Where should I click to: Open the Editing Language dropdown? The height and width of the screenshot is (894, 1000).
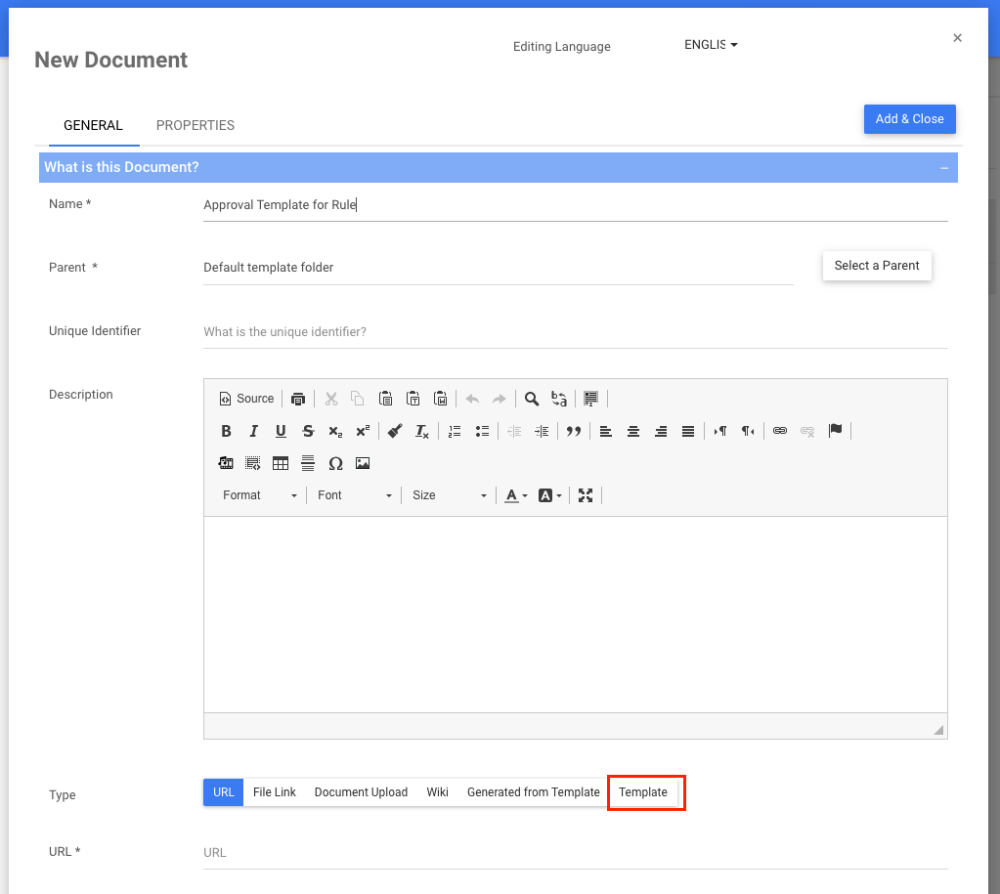(x=711, y=45)
